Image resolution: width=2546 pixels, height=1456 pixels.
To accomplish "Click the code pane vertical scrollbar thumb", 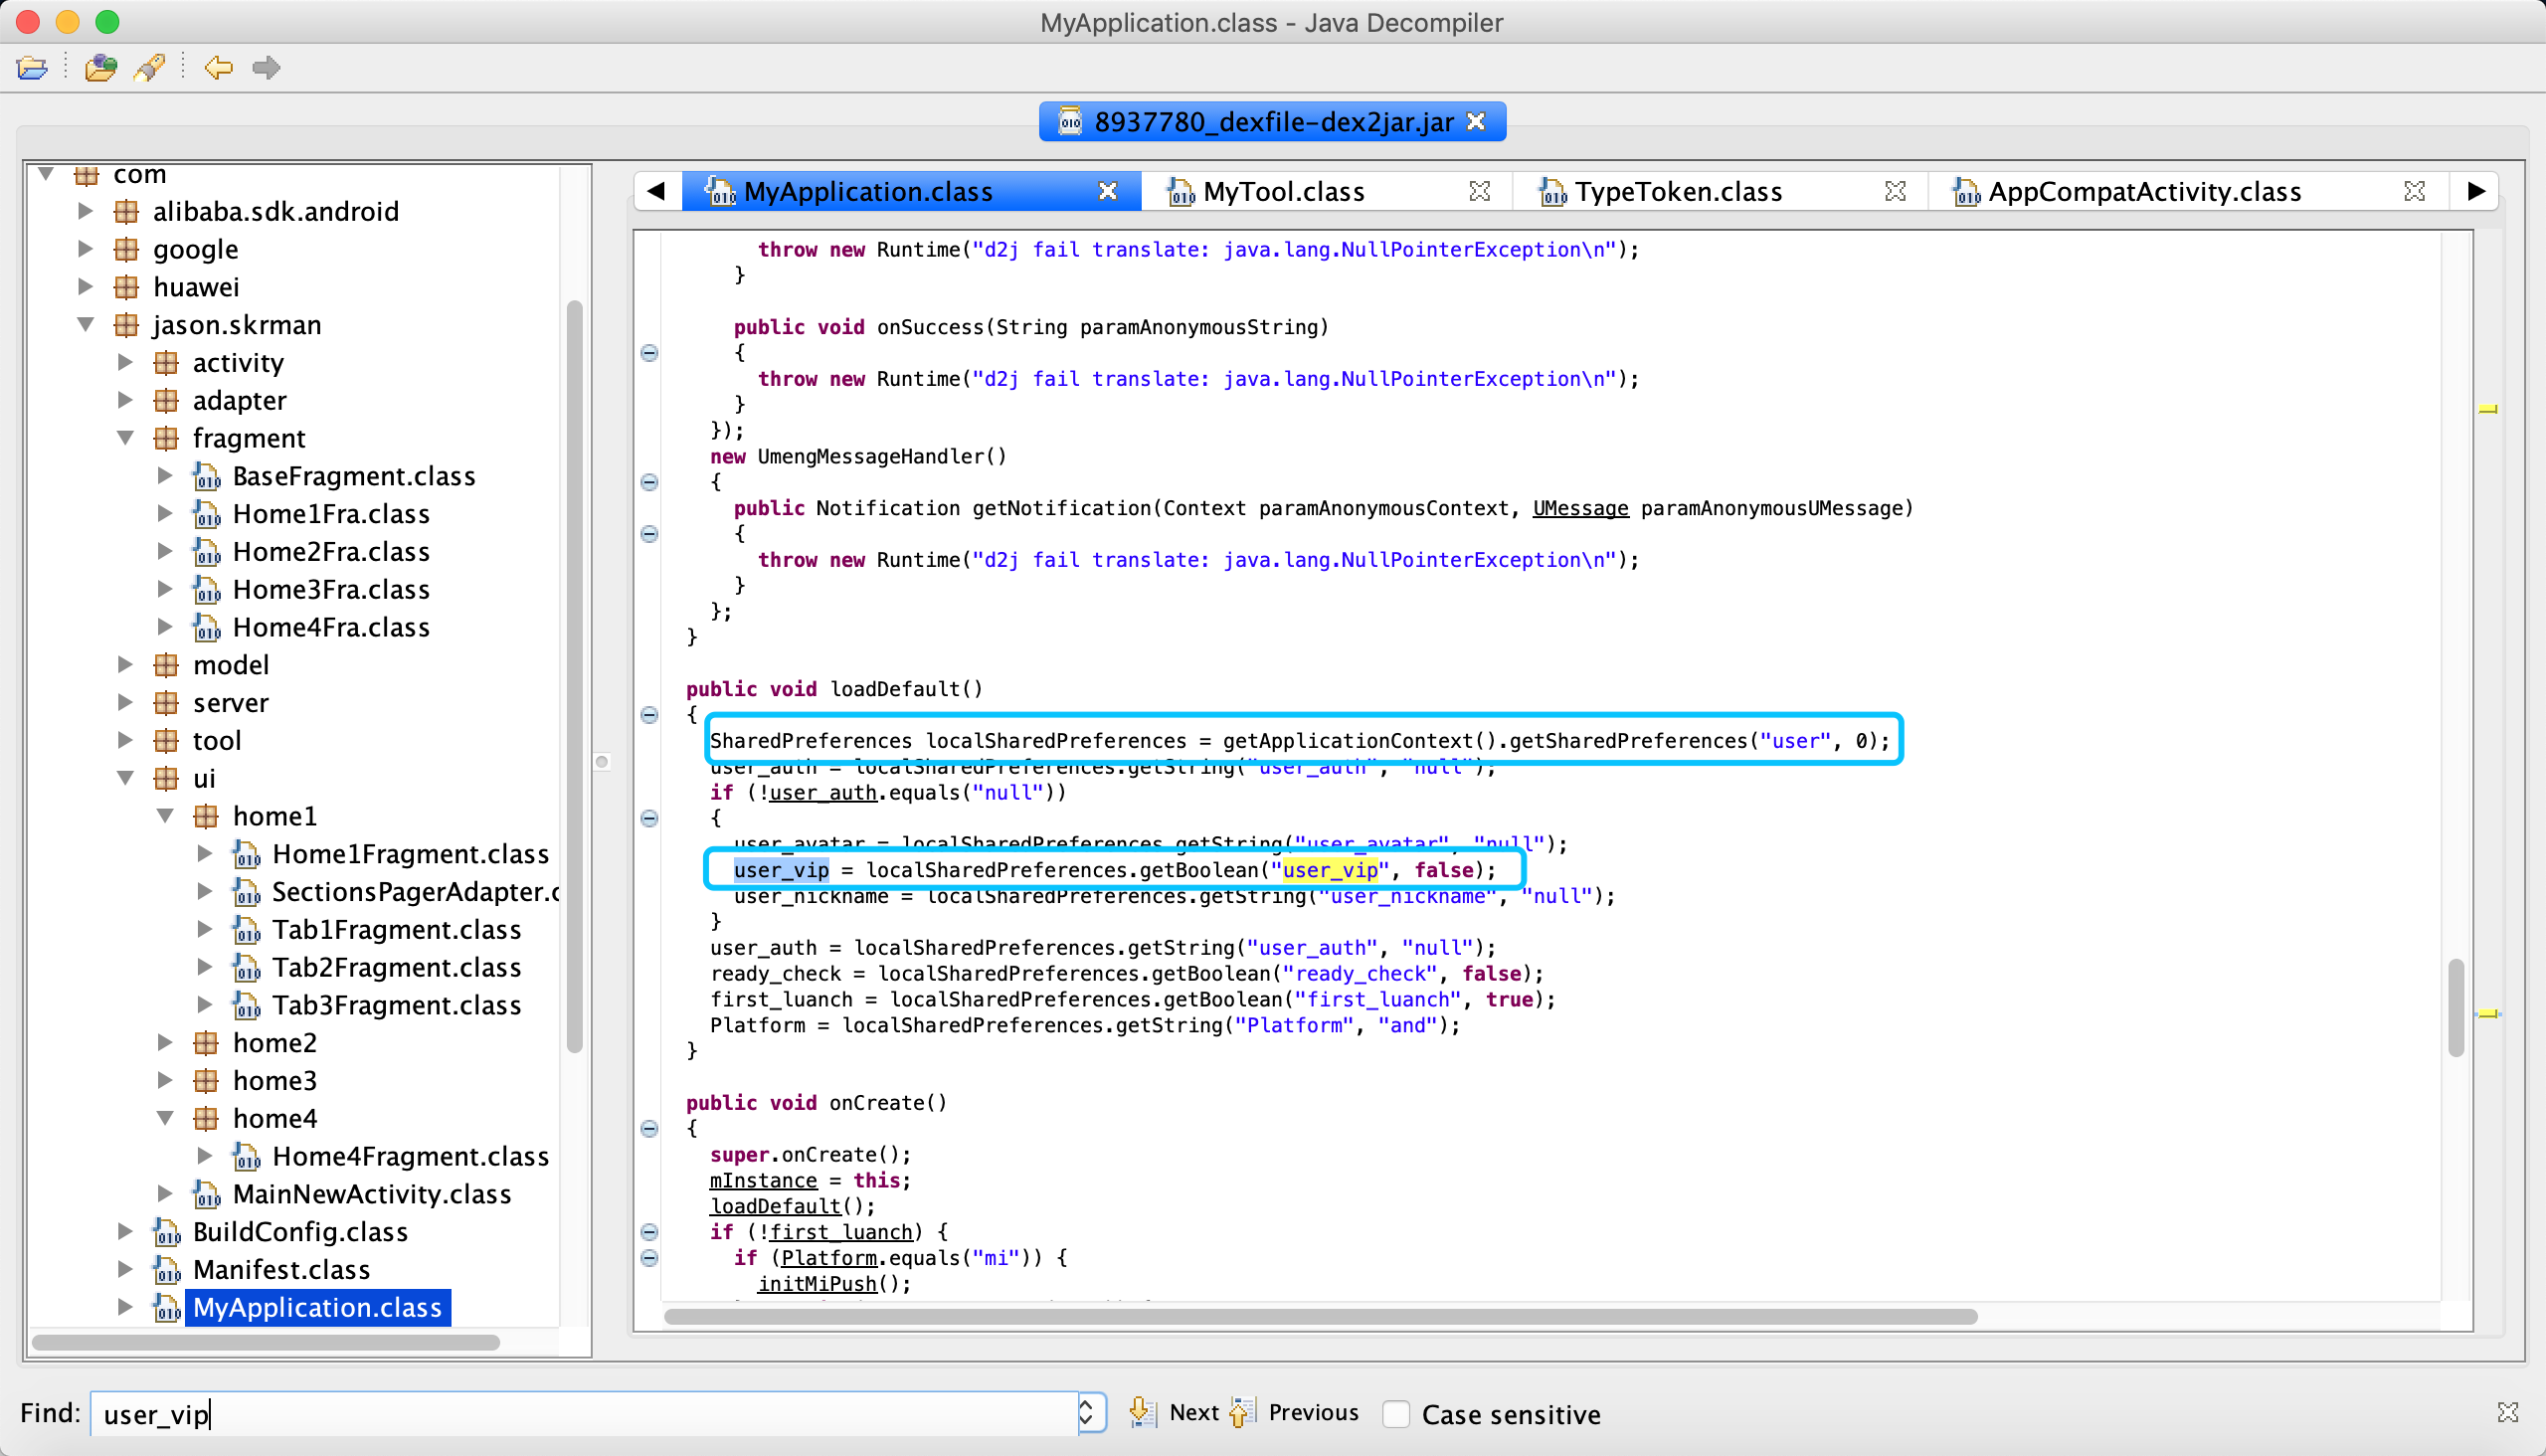I will click(2456, 1007).
